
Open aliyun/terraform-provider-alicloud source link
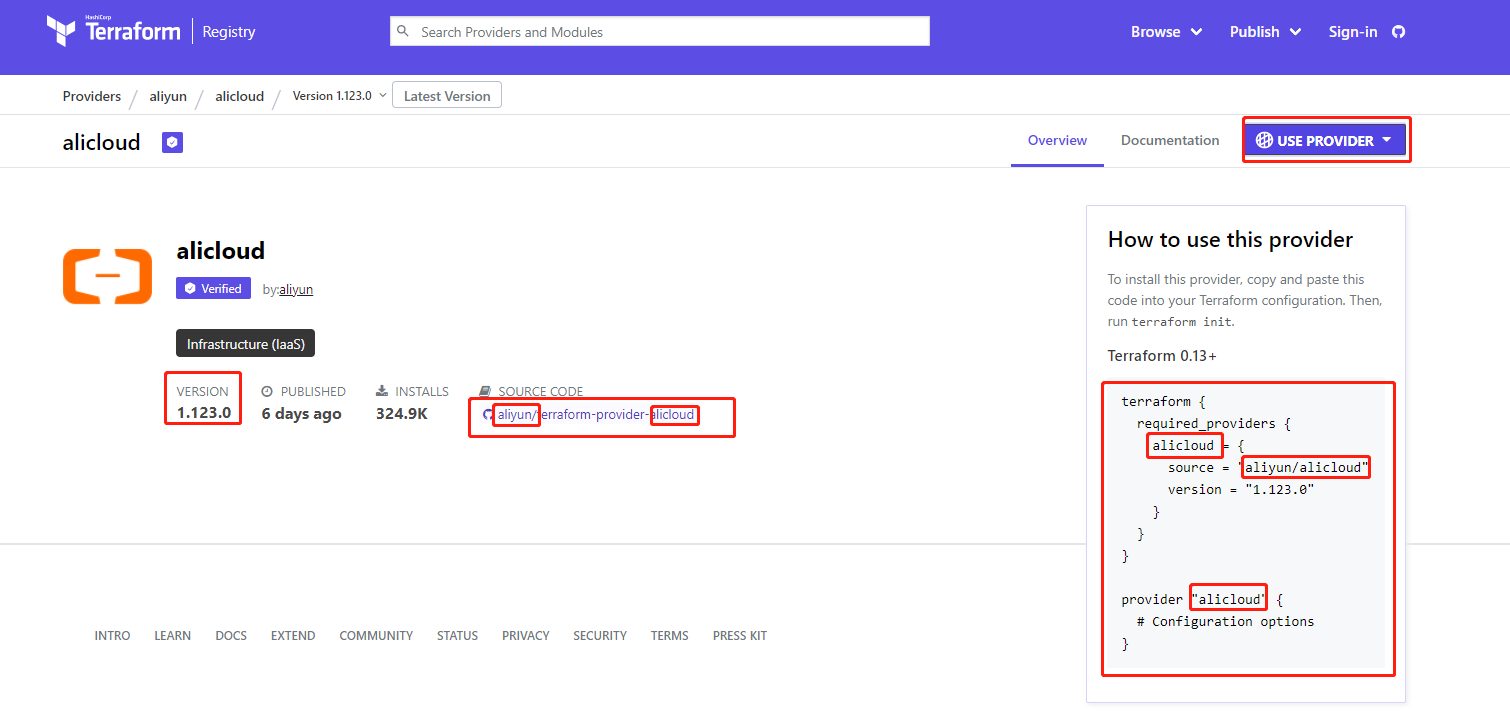596,414
